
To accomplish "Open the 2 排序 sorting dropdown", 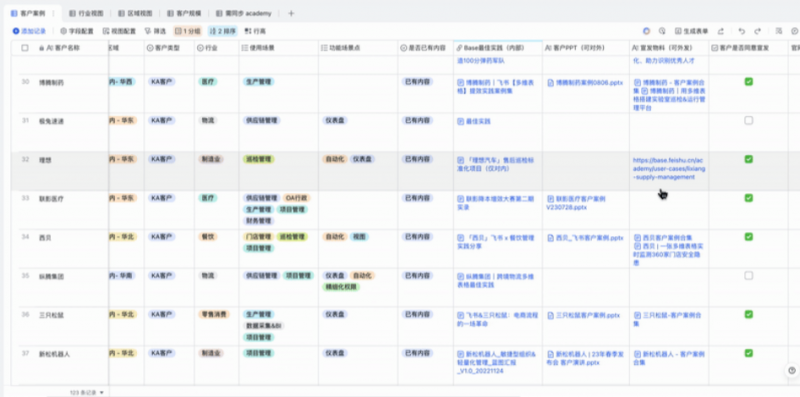I will click(x=222, y=31).
